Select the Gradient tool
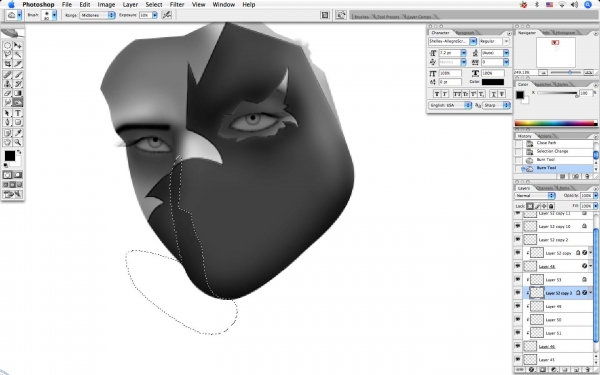This screenshot has height=375, width=600. (x=18, y=93)
